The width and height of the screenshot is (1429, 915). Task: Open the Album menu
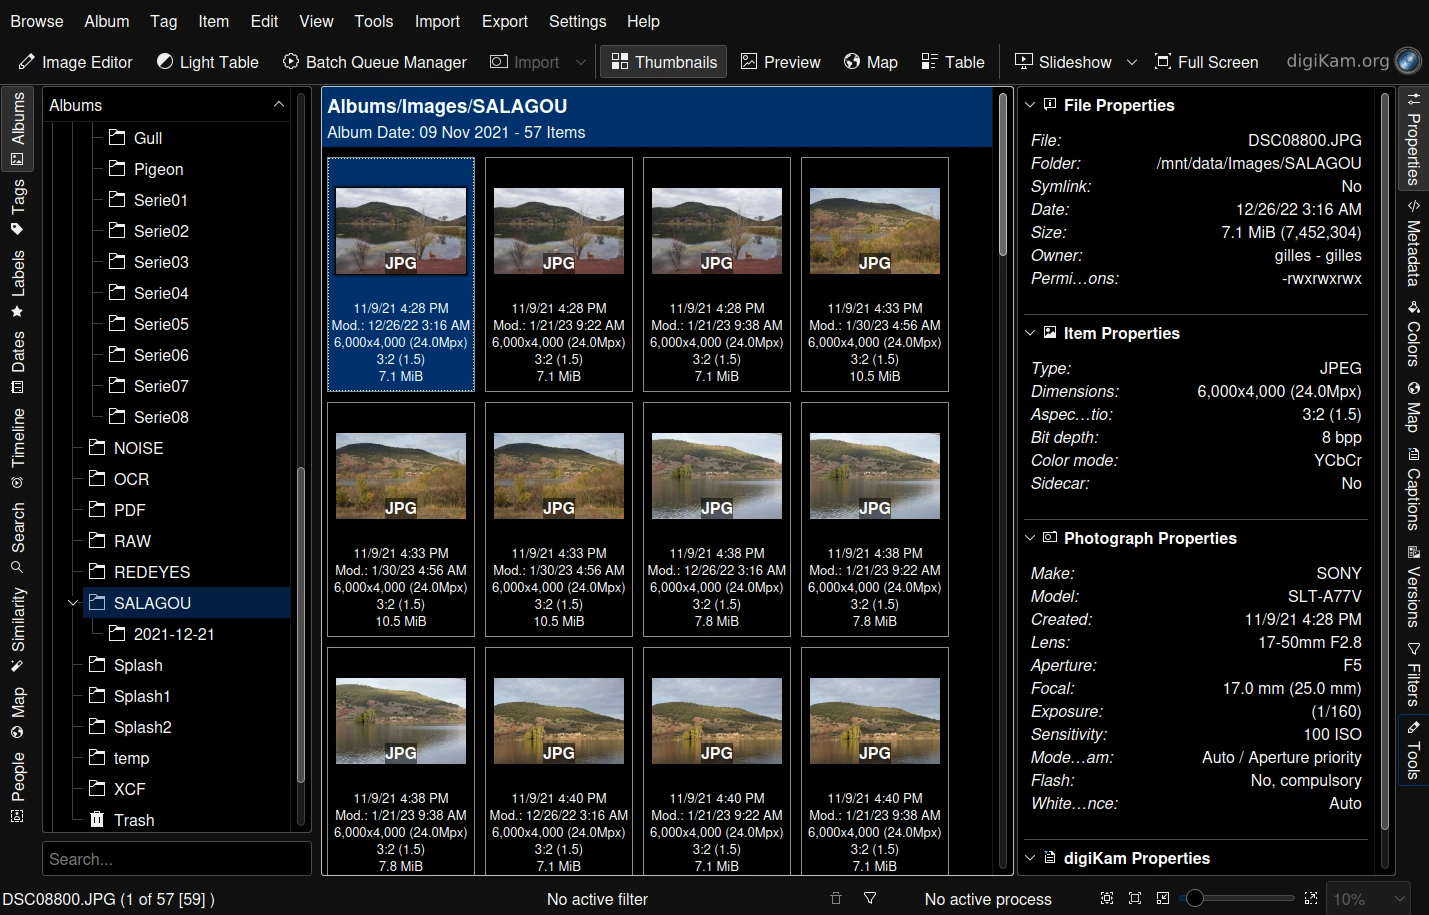click(x=106, y=21)
